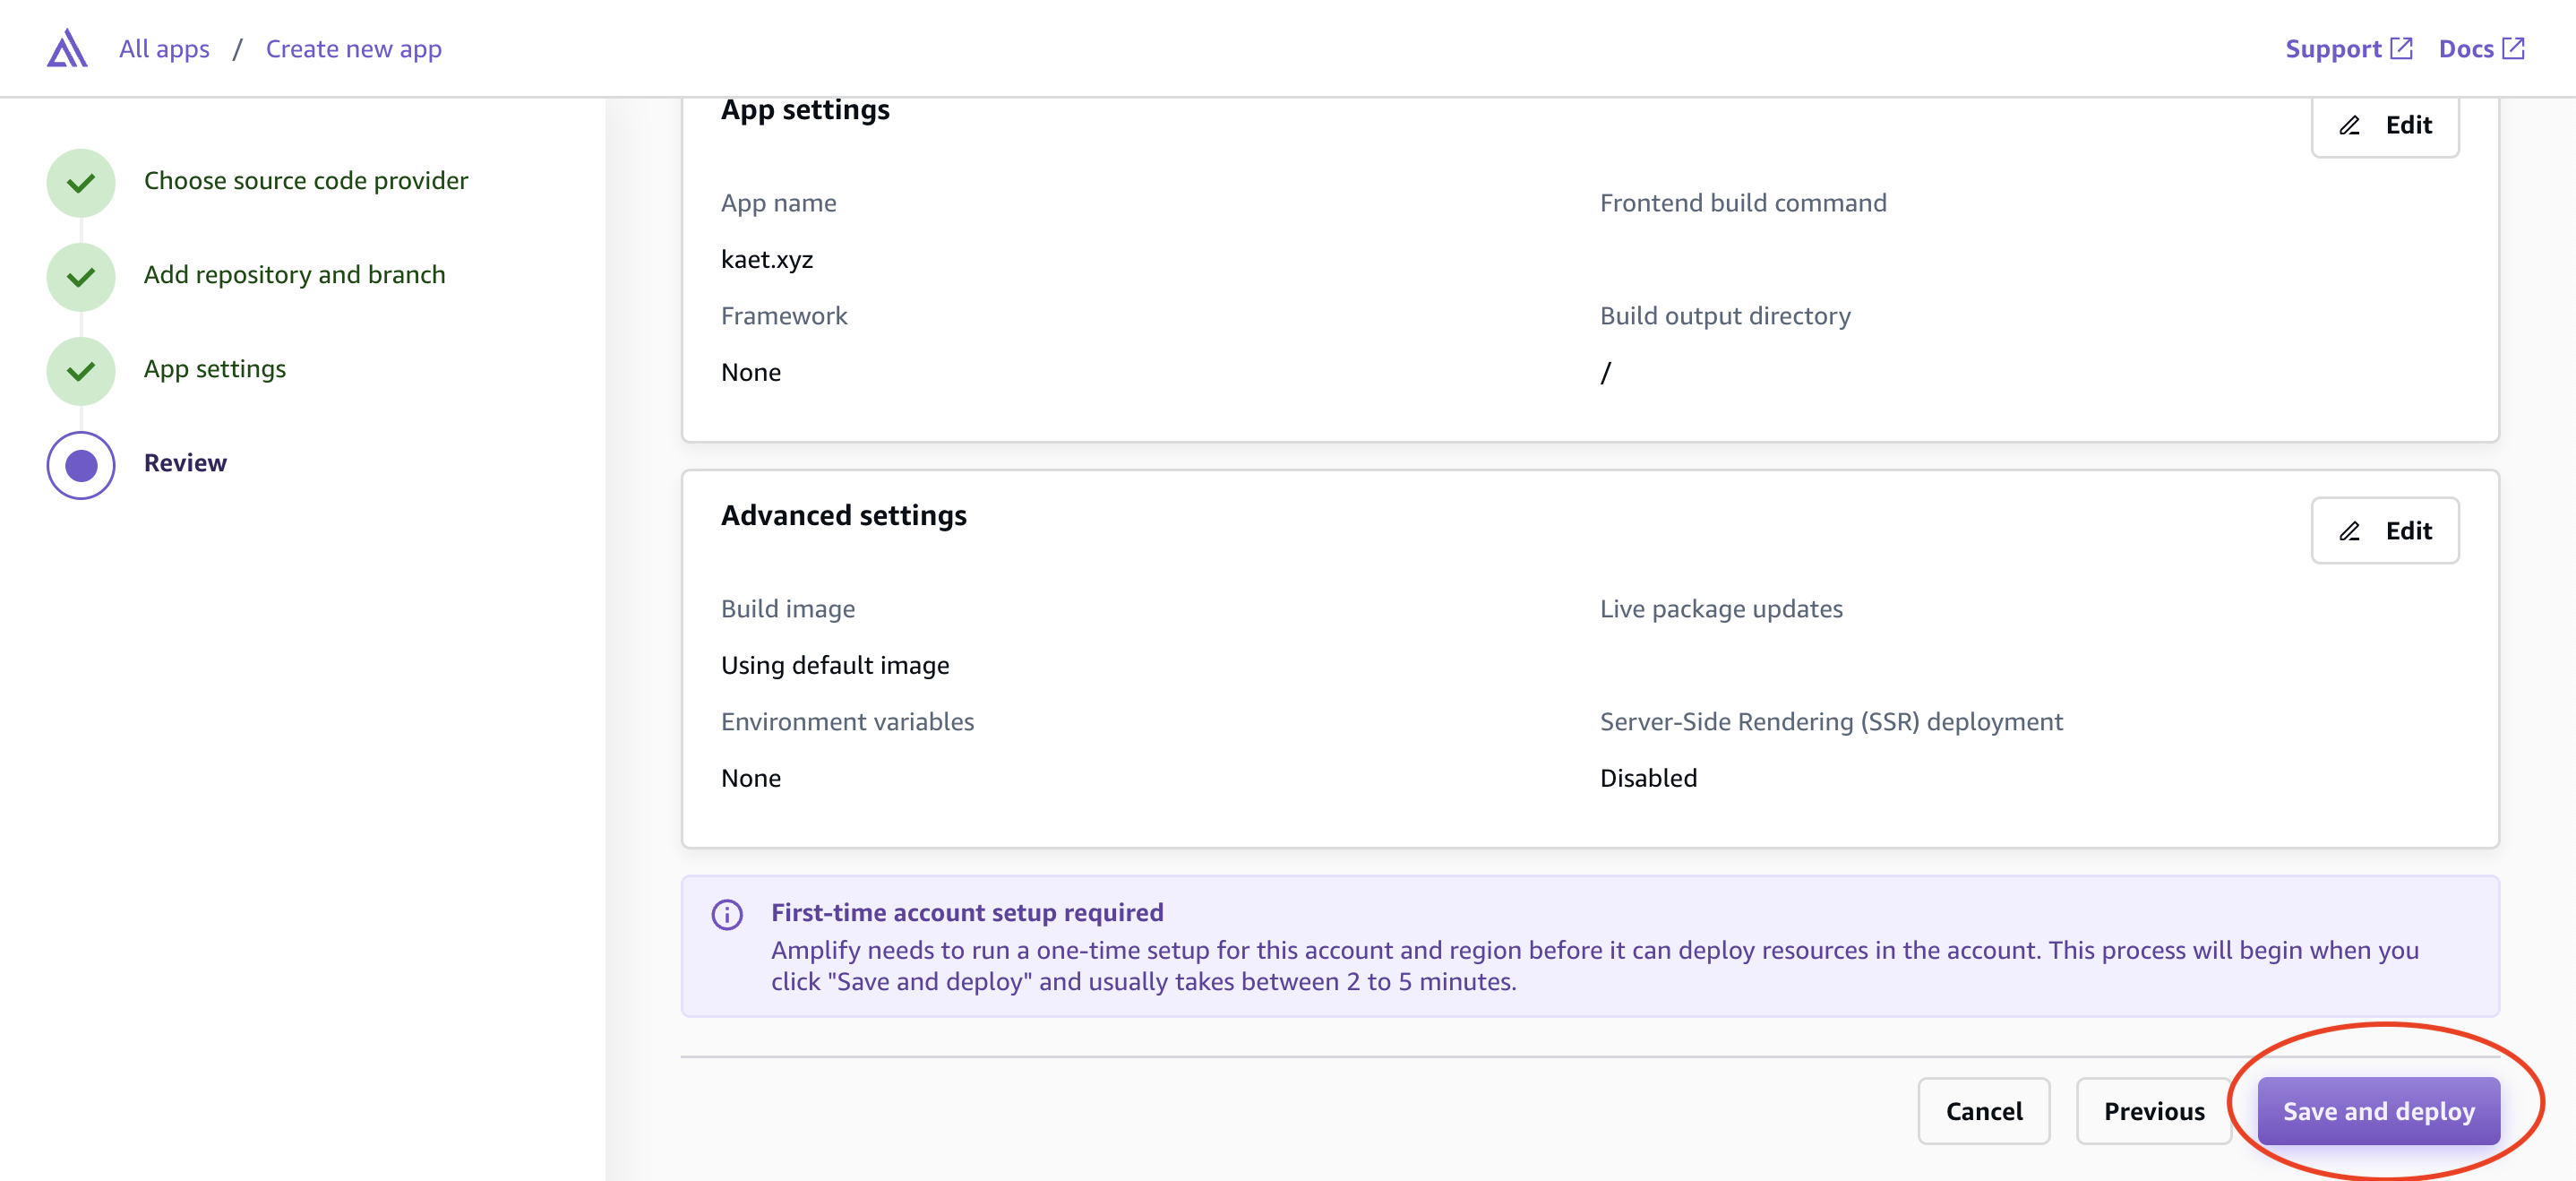The image size is (2576, 1181).
Task: Edit the App settings section
Action: [2385, 126]
